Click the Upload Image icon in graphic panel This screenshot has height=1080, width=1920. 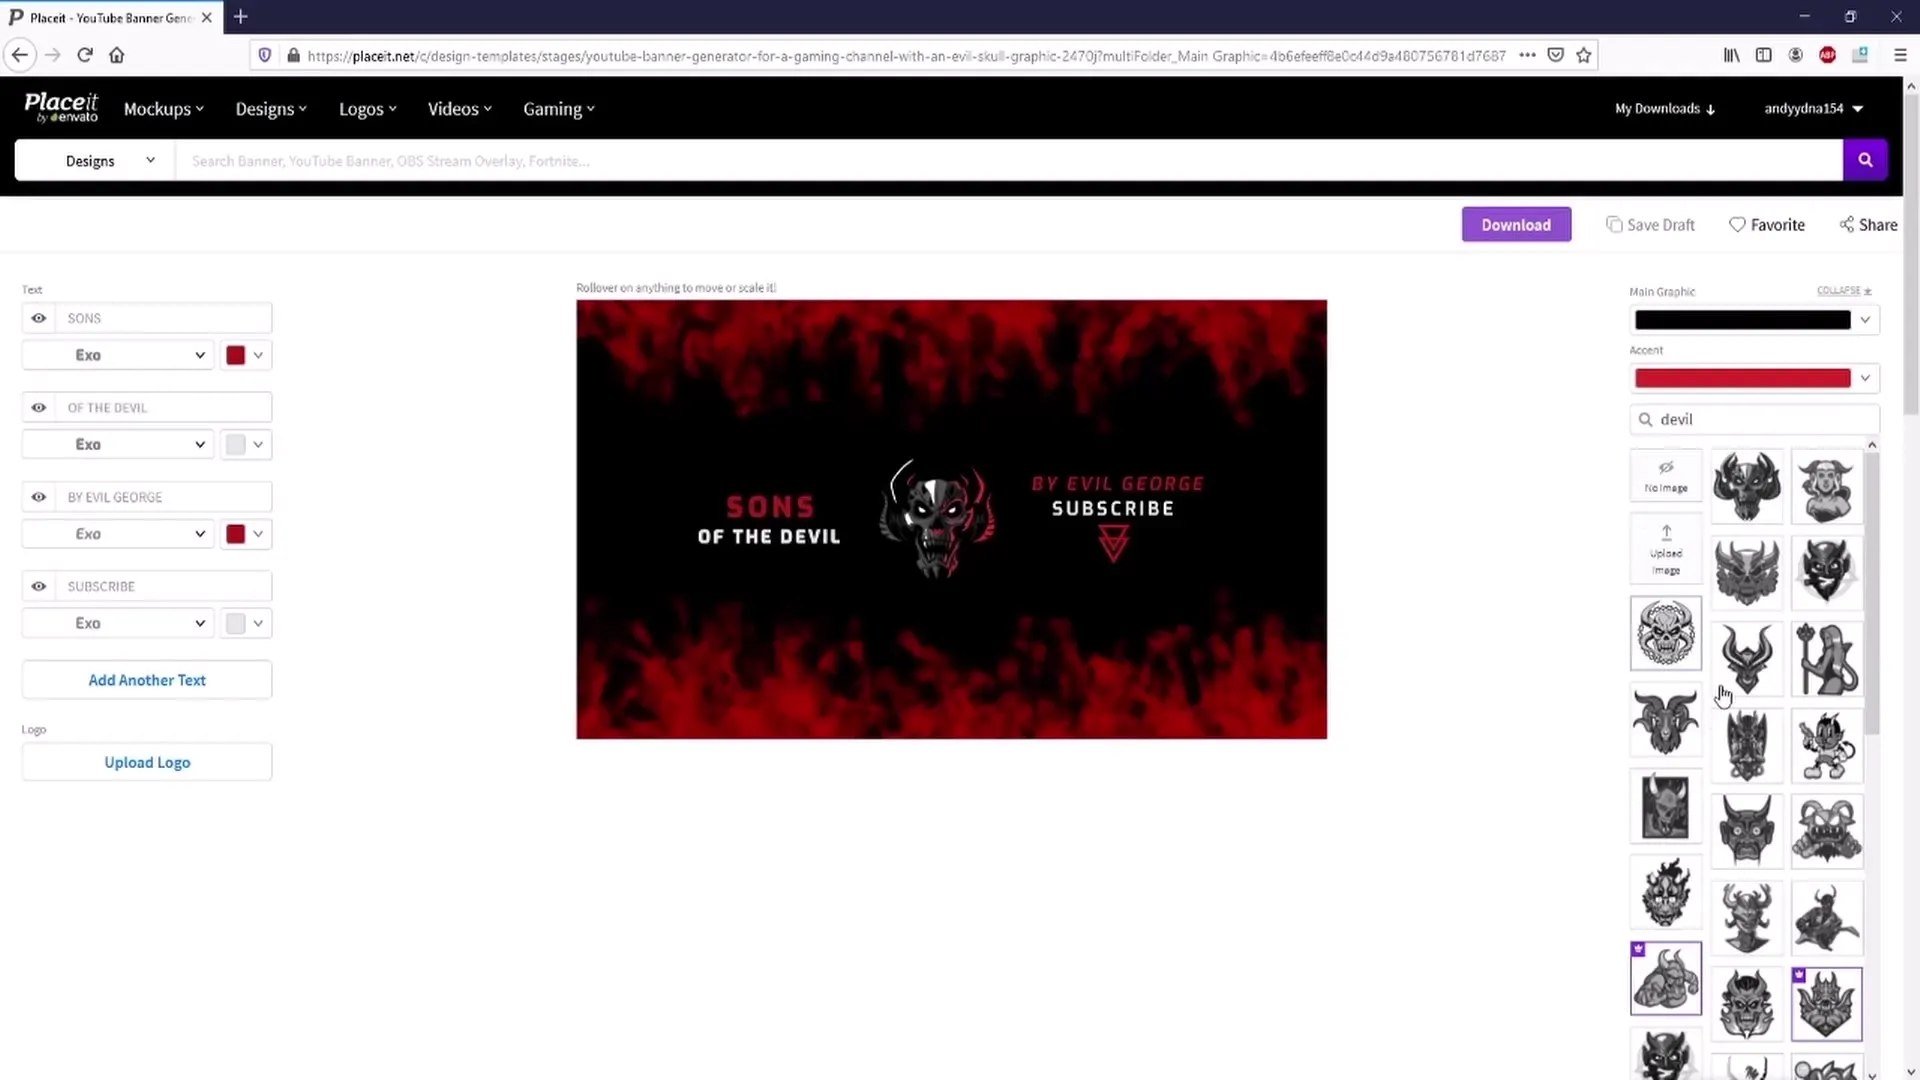[1667, 550]
